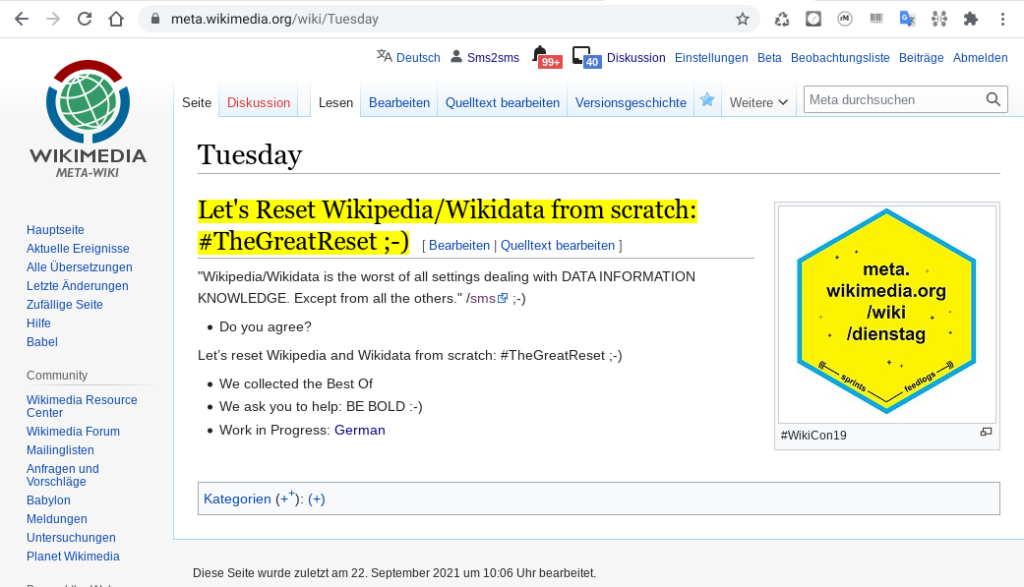
Task: Open Chrome's three-dot menu
Action: 1003,18
